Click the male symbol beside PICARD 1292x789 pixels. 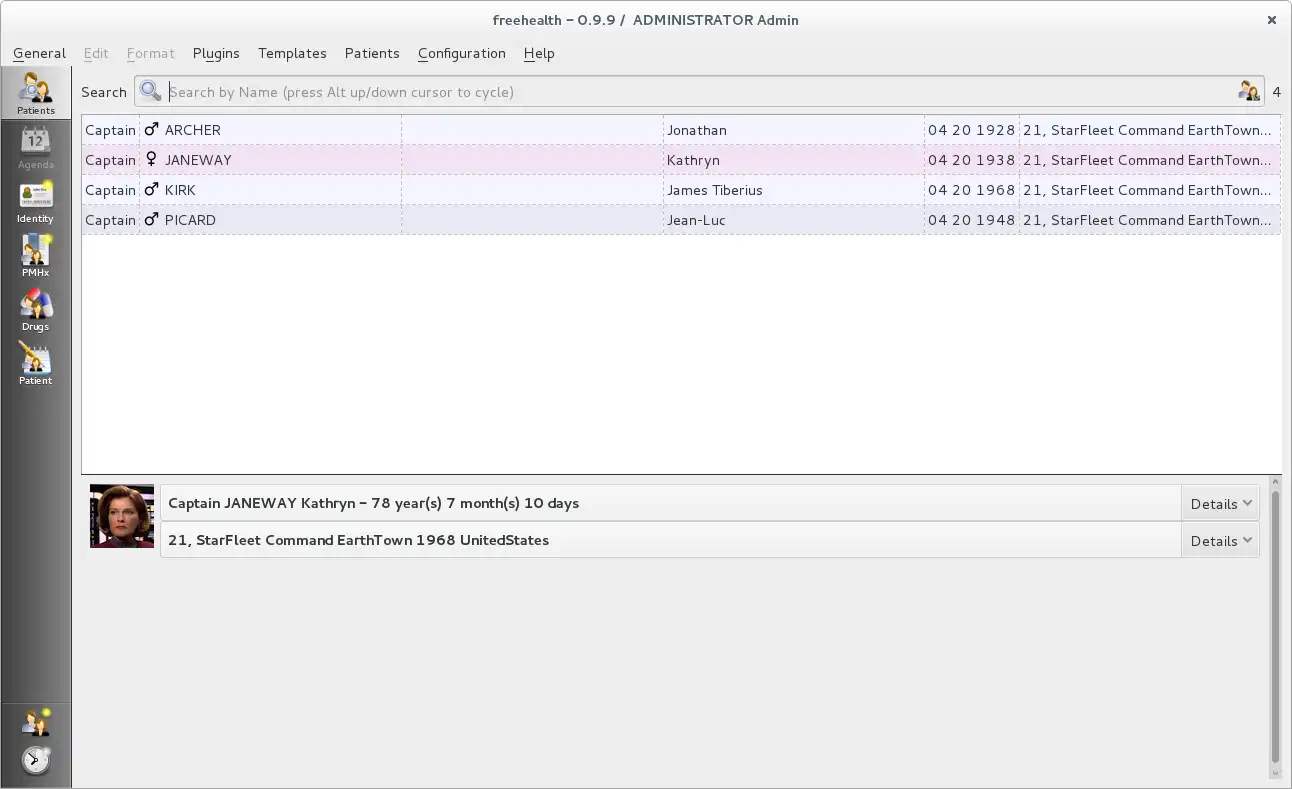point(152,220)
